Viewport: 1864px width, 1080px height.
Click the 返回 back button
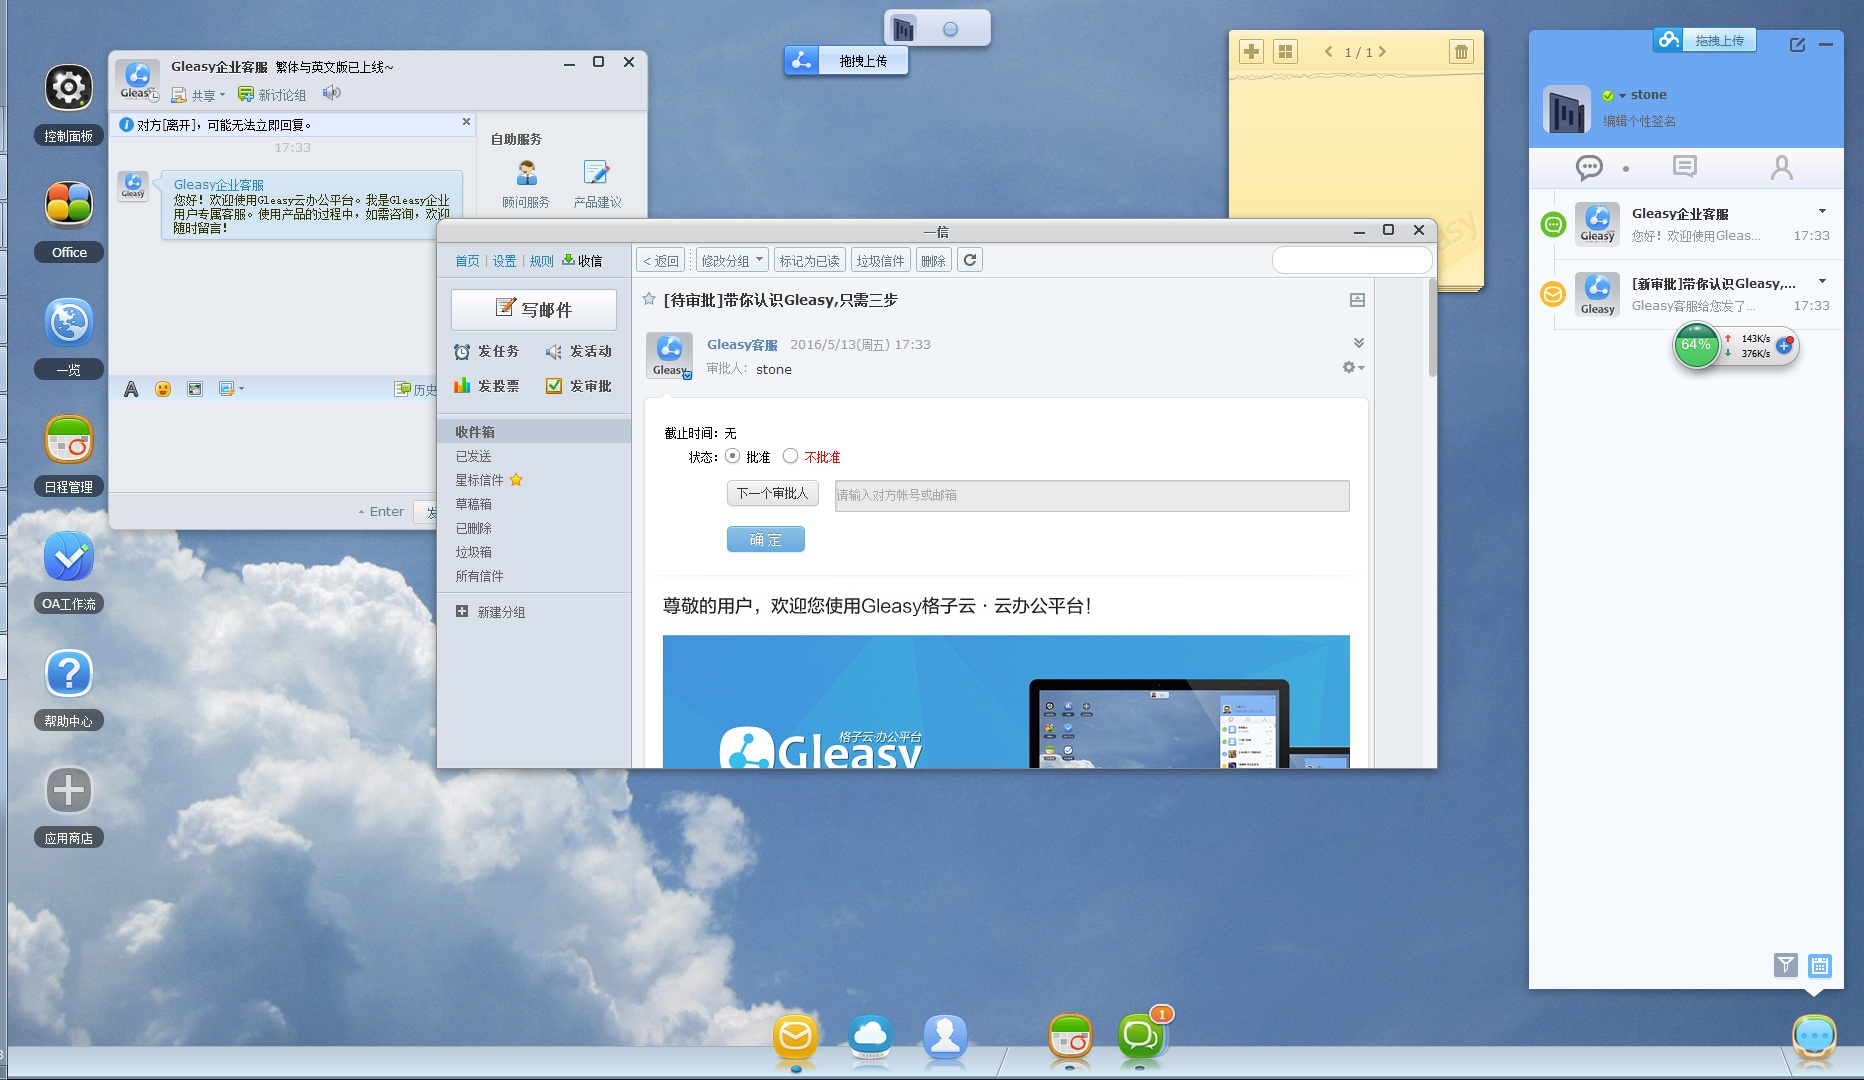pyautogui.click(x=660, y=260)
